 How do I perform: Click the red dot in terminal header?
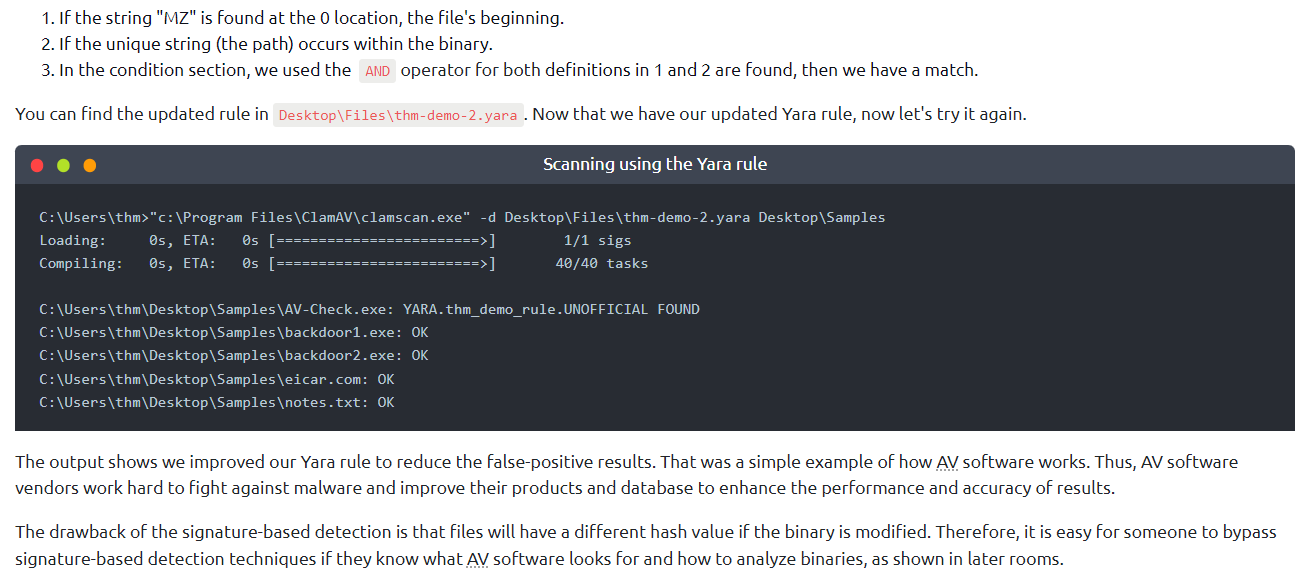click(x=38, y=165)
